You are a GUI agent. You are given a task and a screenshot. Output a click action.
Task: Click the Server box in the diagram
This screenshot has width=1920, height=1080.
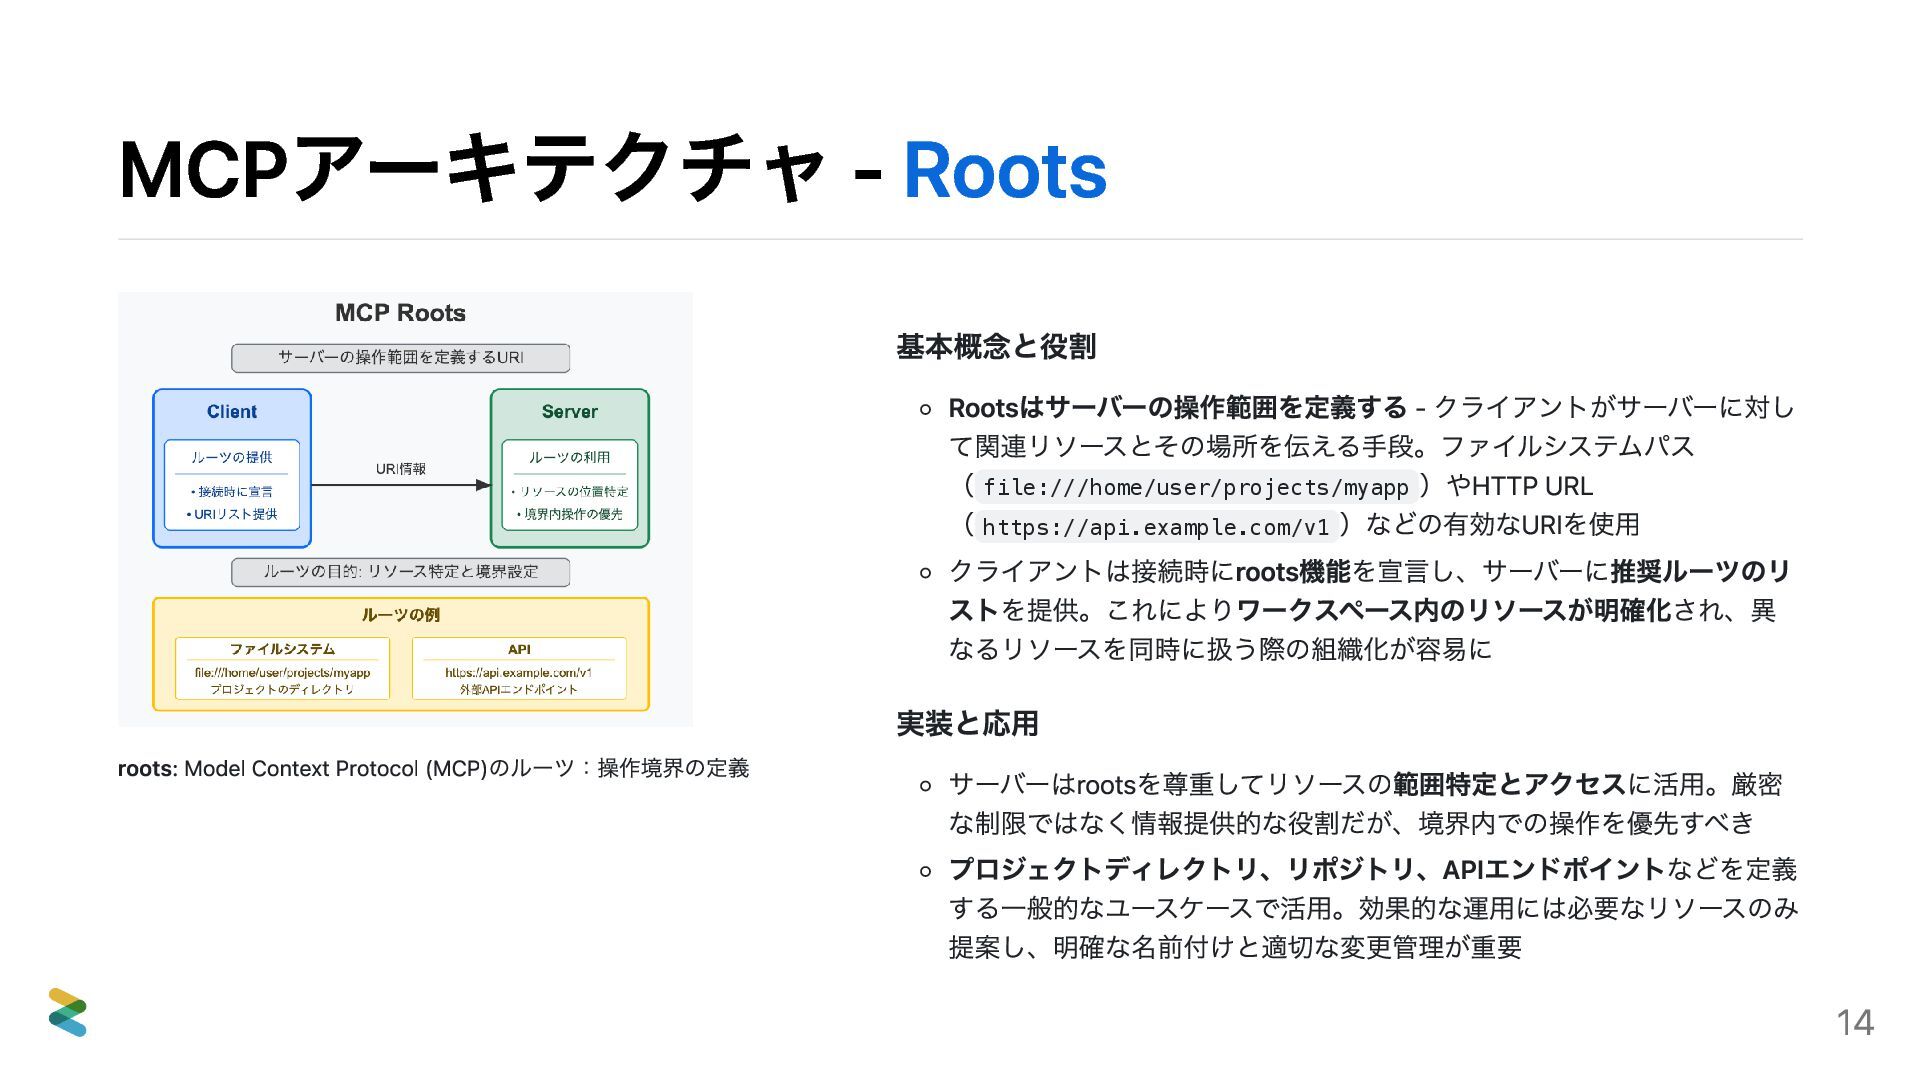(569, 412)
